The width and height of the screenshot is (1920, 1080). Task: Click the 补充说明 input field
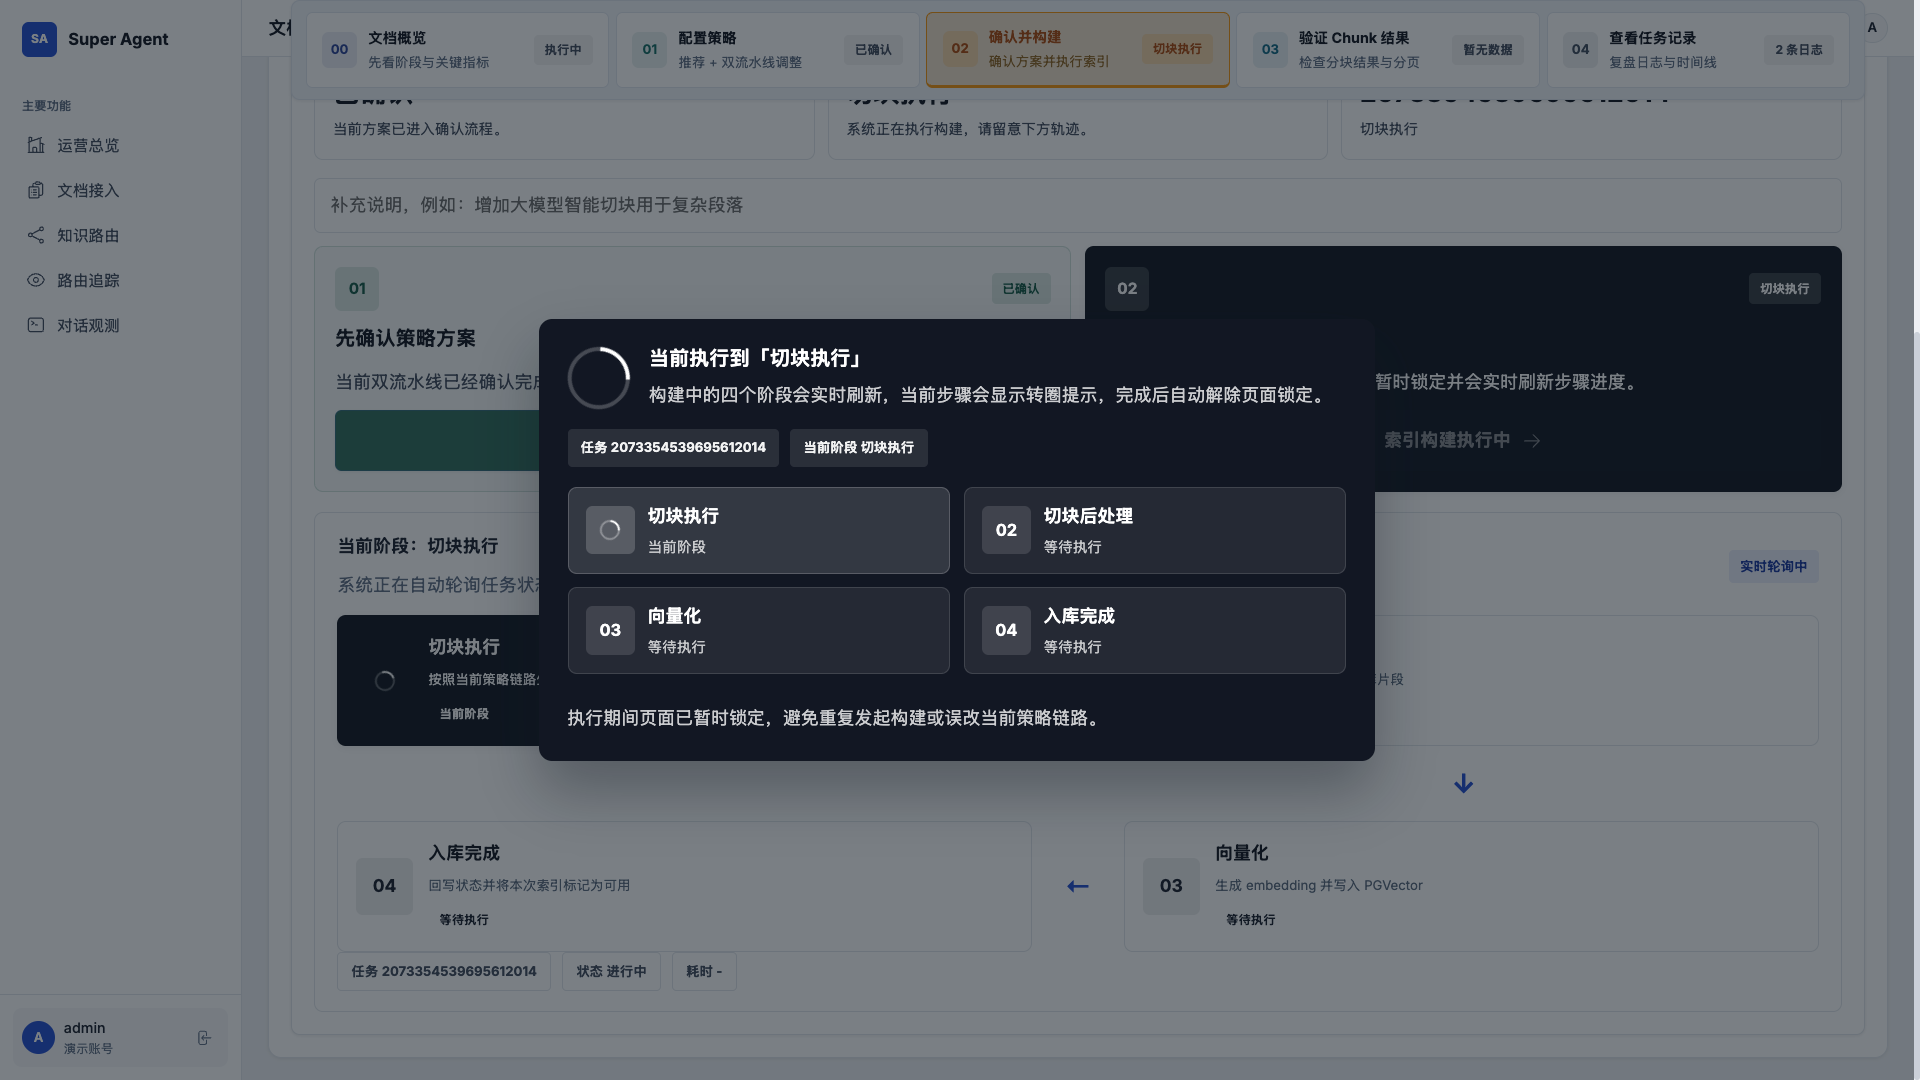1077,205
